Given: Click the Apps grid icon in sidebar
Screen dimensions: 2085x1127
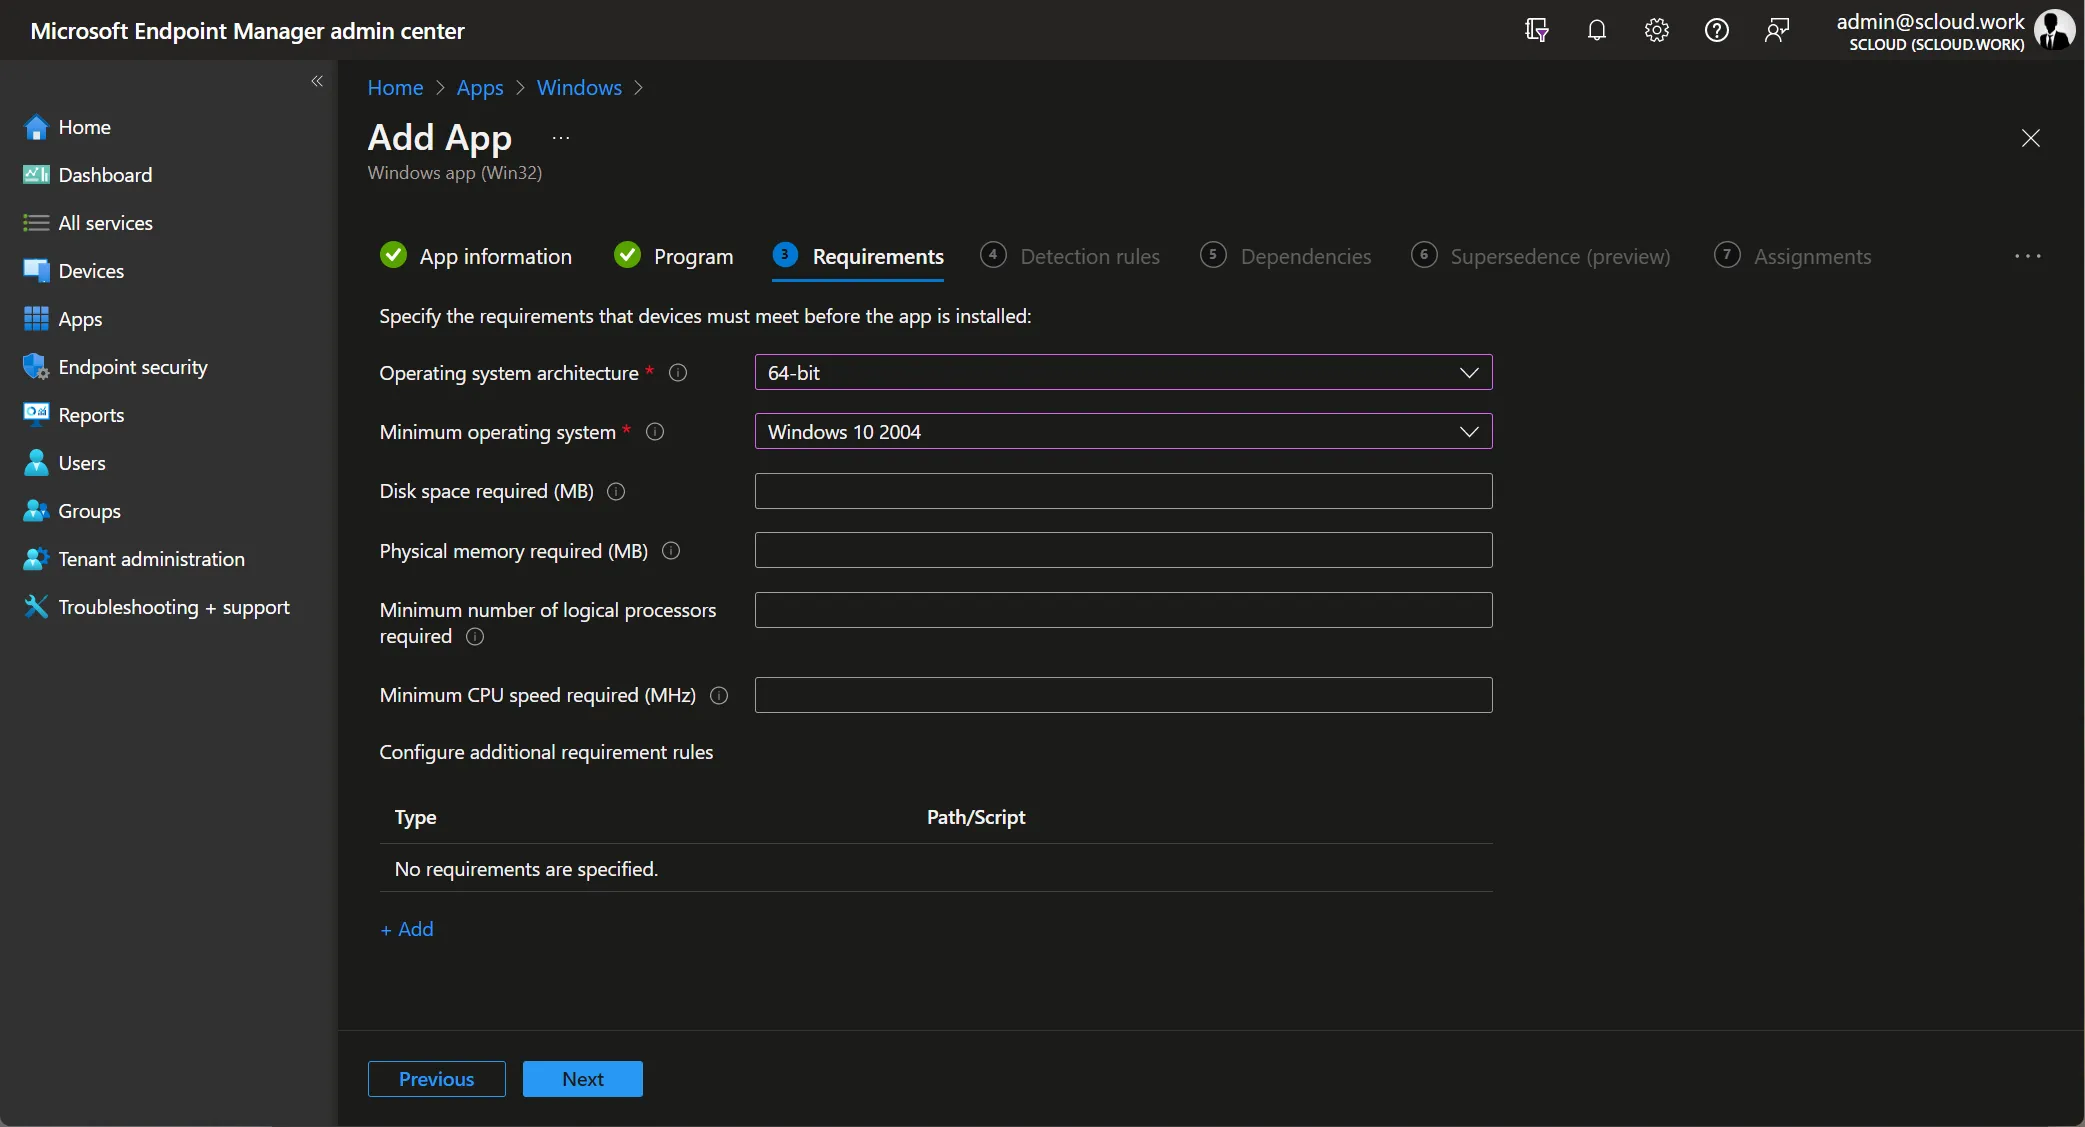Looking at the screenshot, I should (x=36, y=319).
